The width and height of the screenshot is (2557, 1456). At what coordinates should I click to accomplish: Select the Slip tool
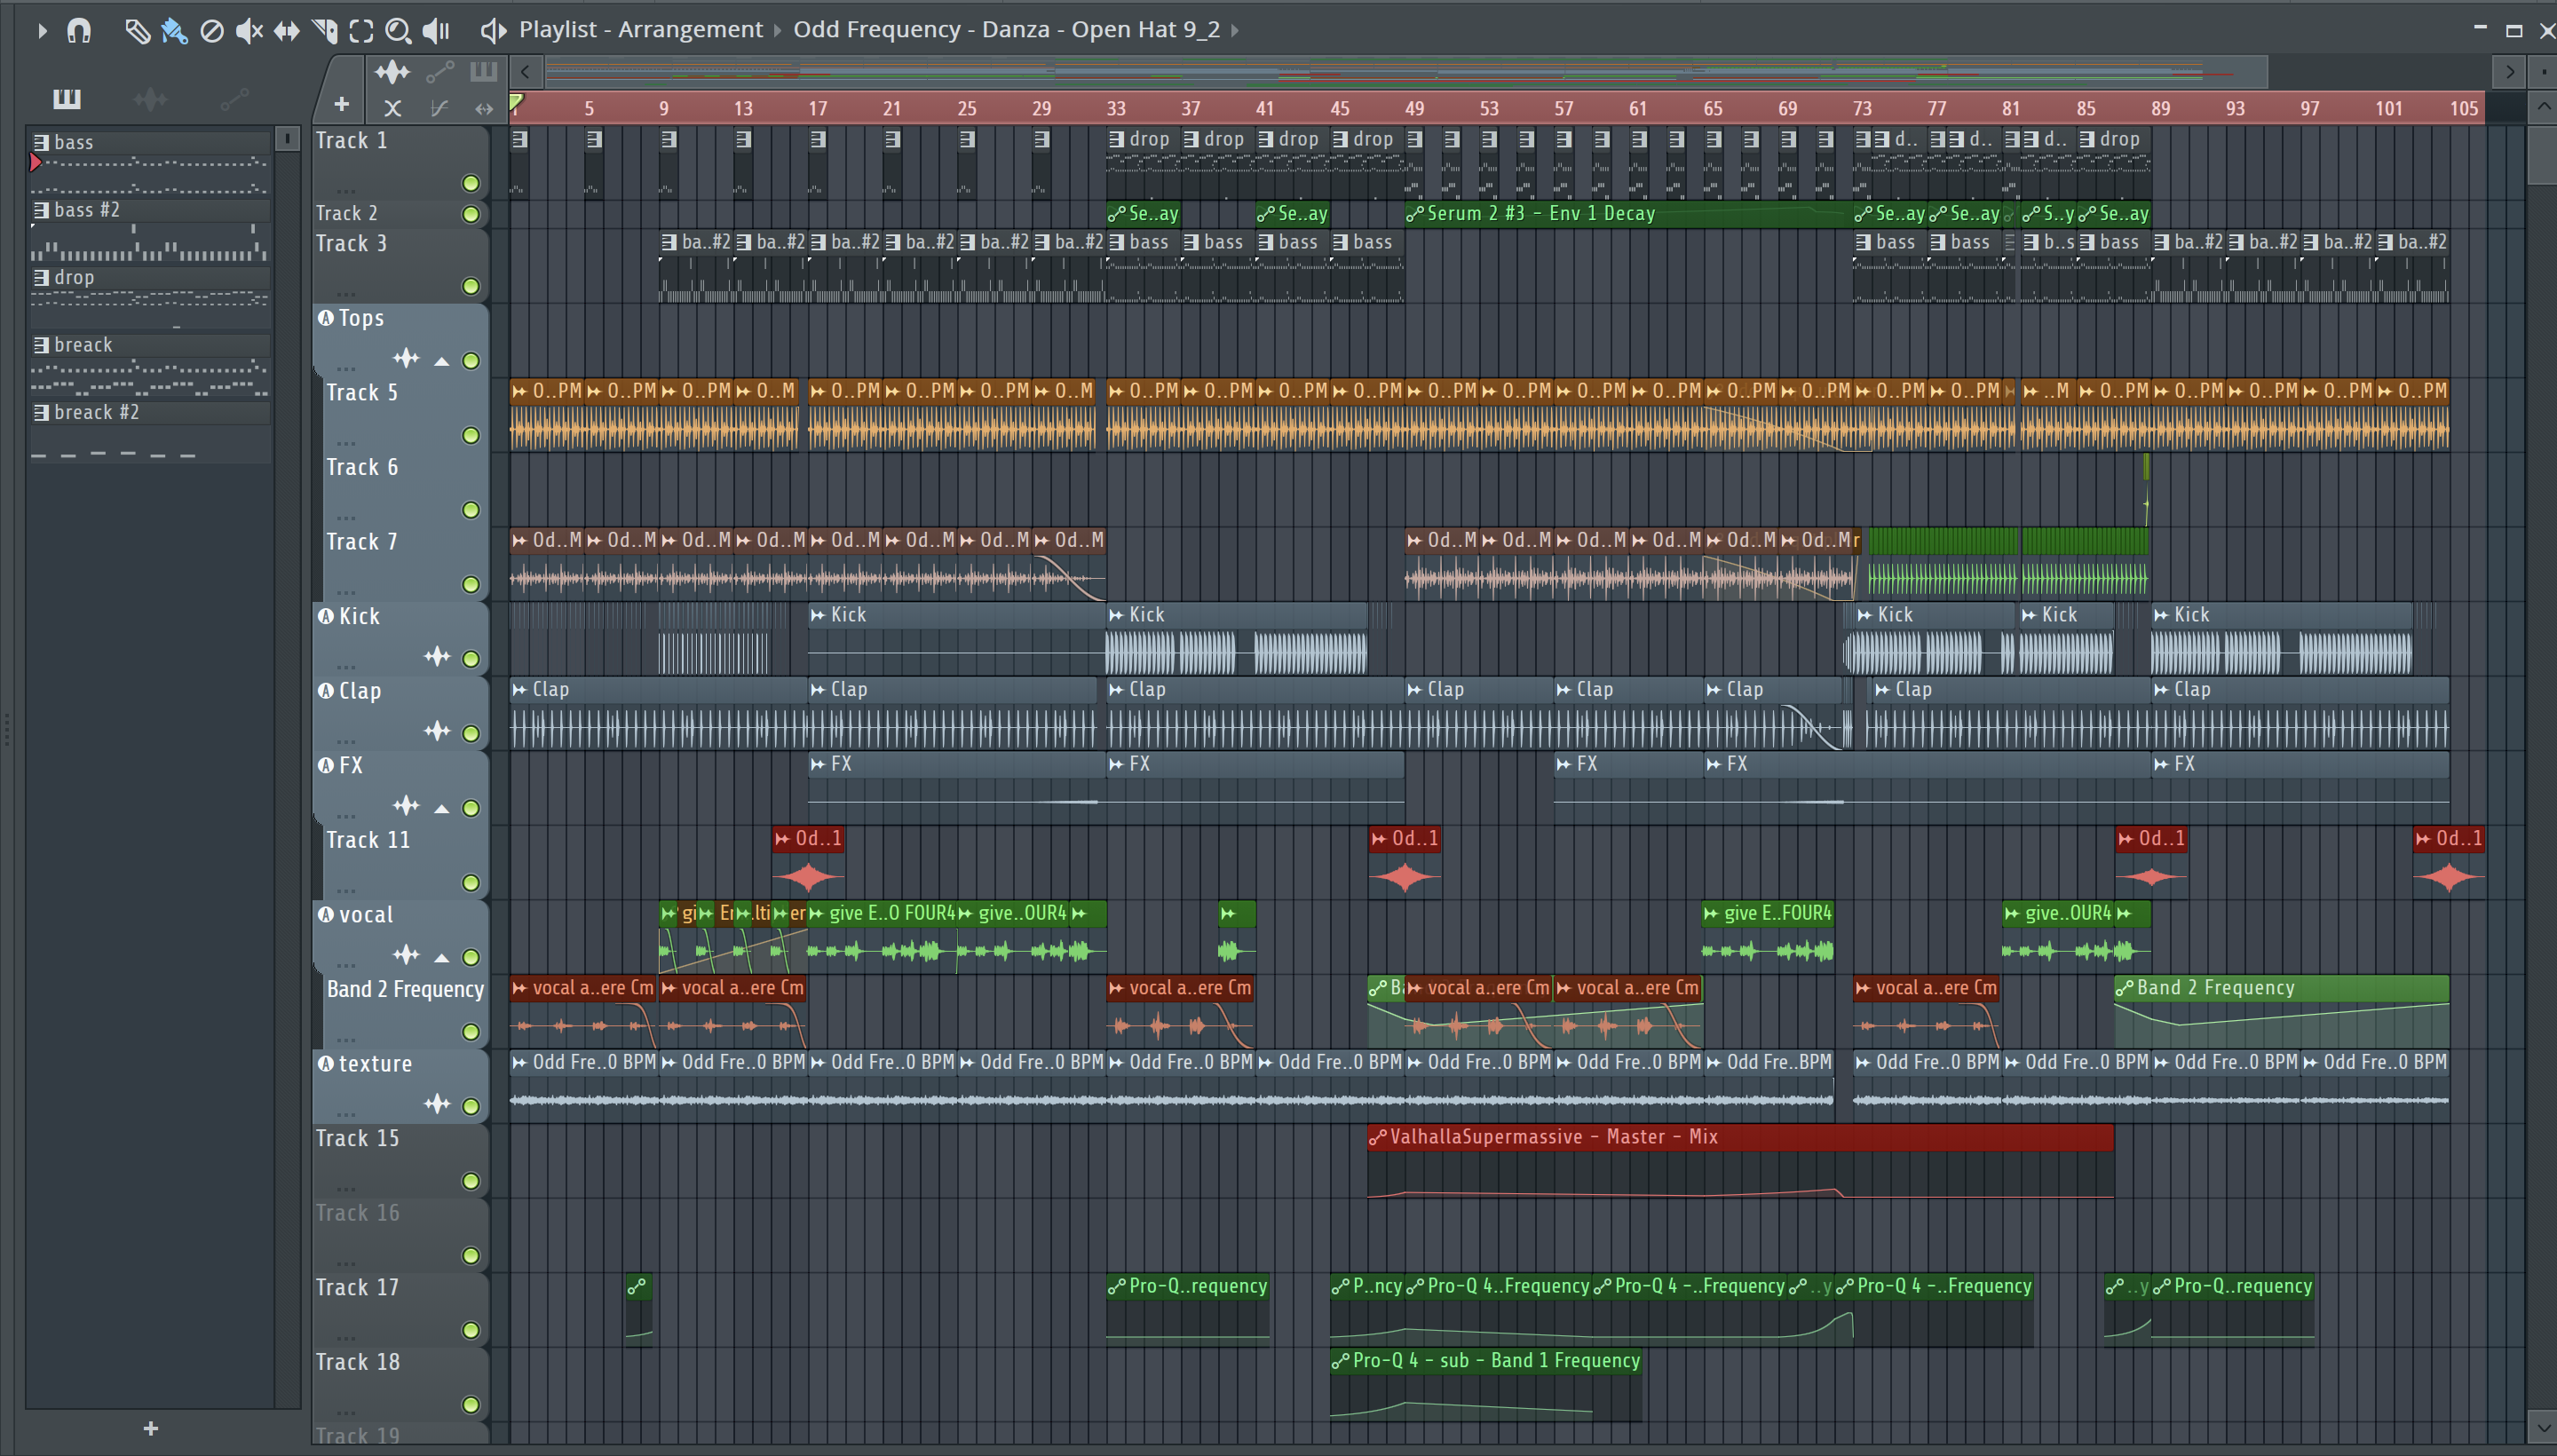coord(286,31)
